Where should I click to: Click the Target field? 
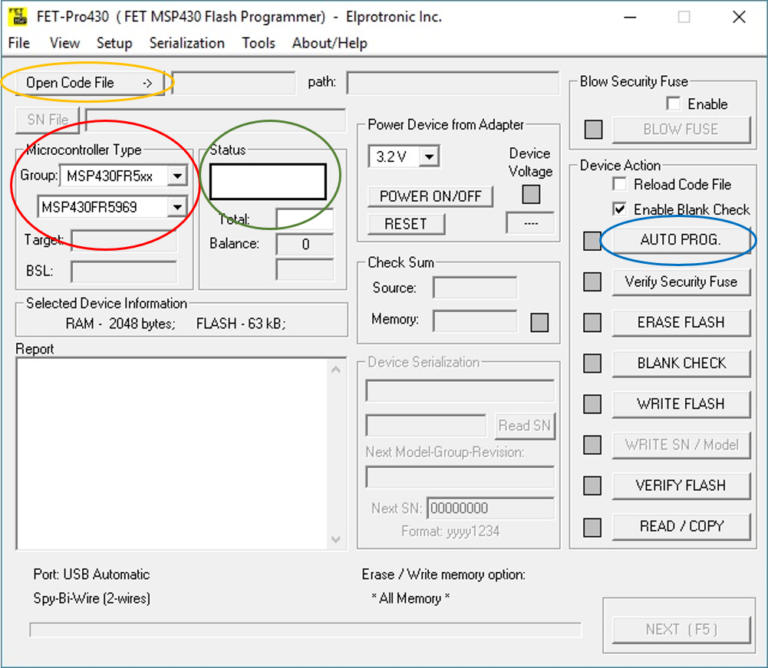[x=123, y=240]
